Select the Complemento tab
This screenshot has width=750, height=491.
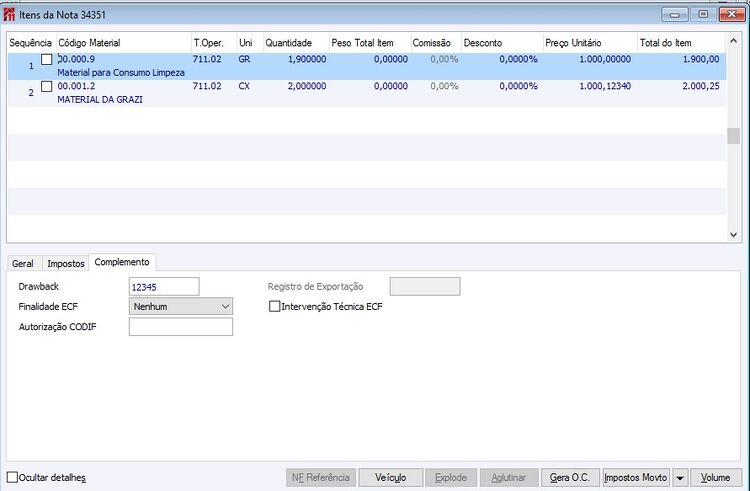click(122, 262)
